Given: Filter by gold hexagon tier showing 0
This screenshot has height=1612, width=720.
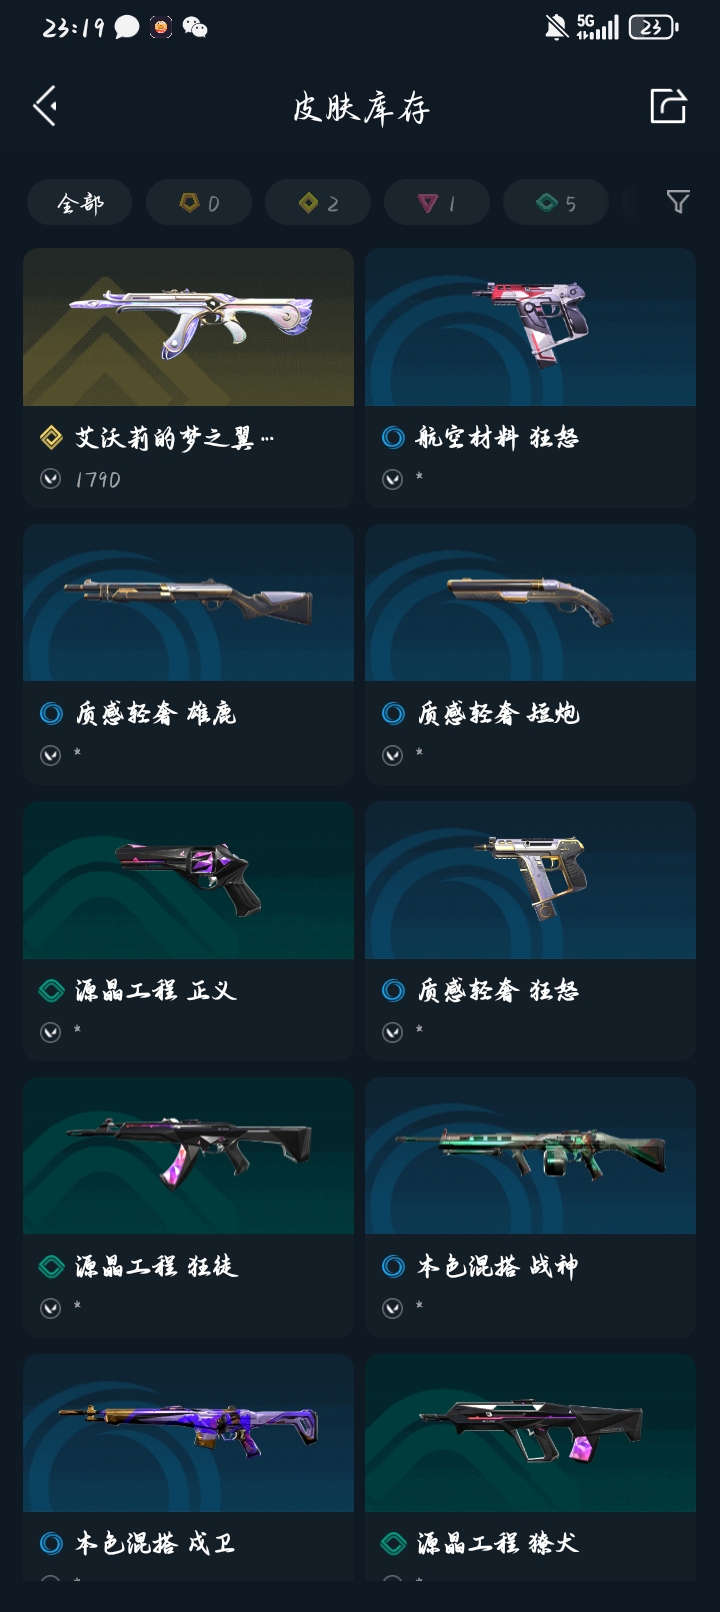Looking at the screenshot, I should 199,203.
